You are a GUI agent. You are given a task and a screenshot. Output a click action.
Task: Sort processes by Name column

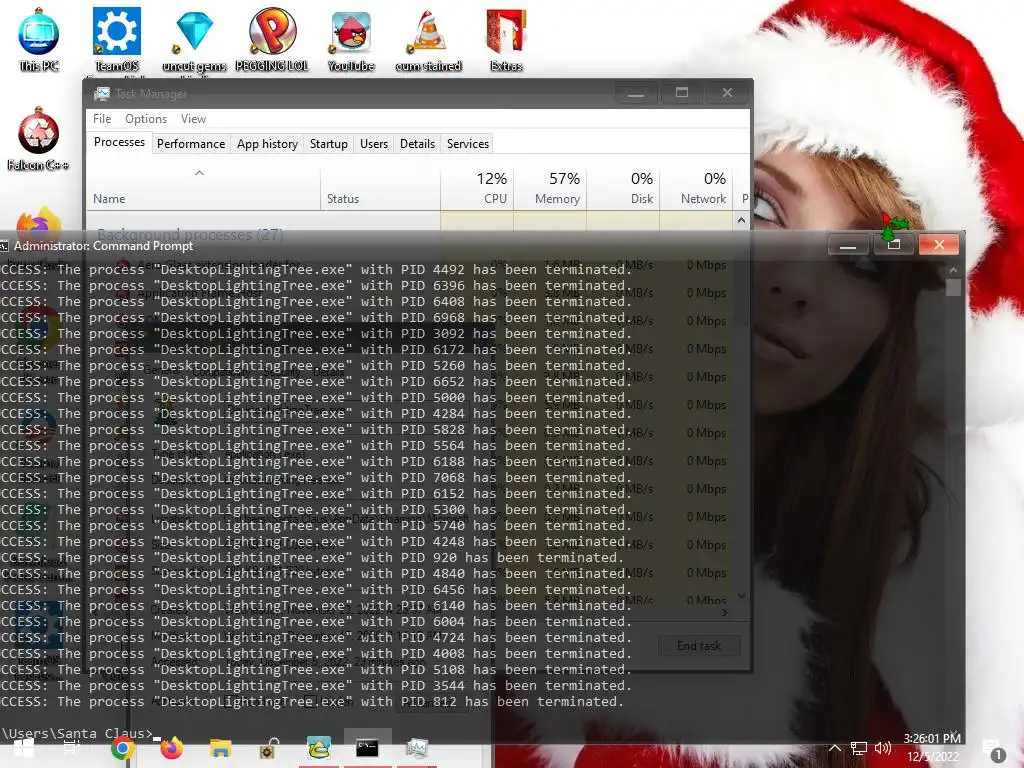[202, 189]
